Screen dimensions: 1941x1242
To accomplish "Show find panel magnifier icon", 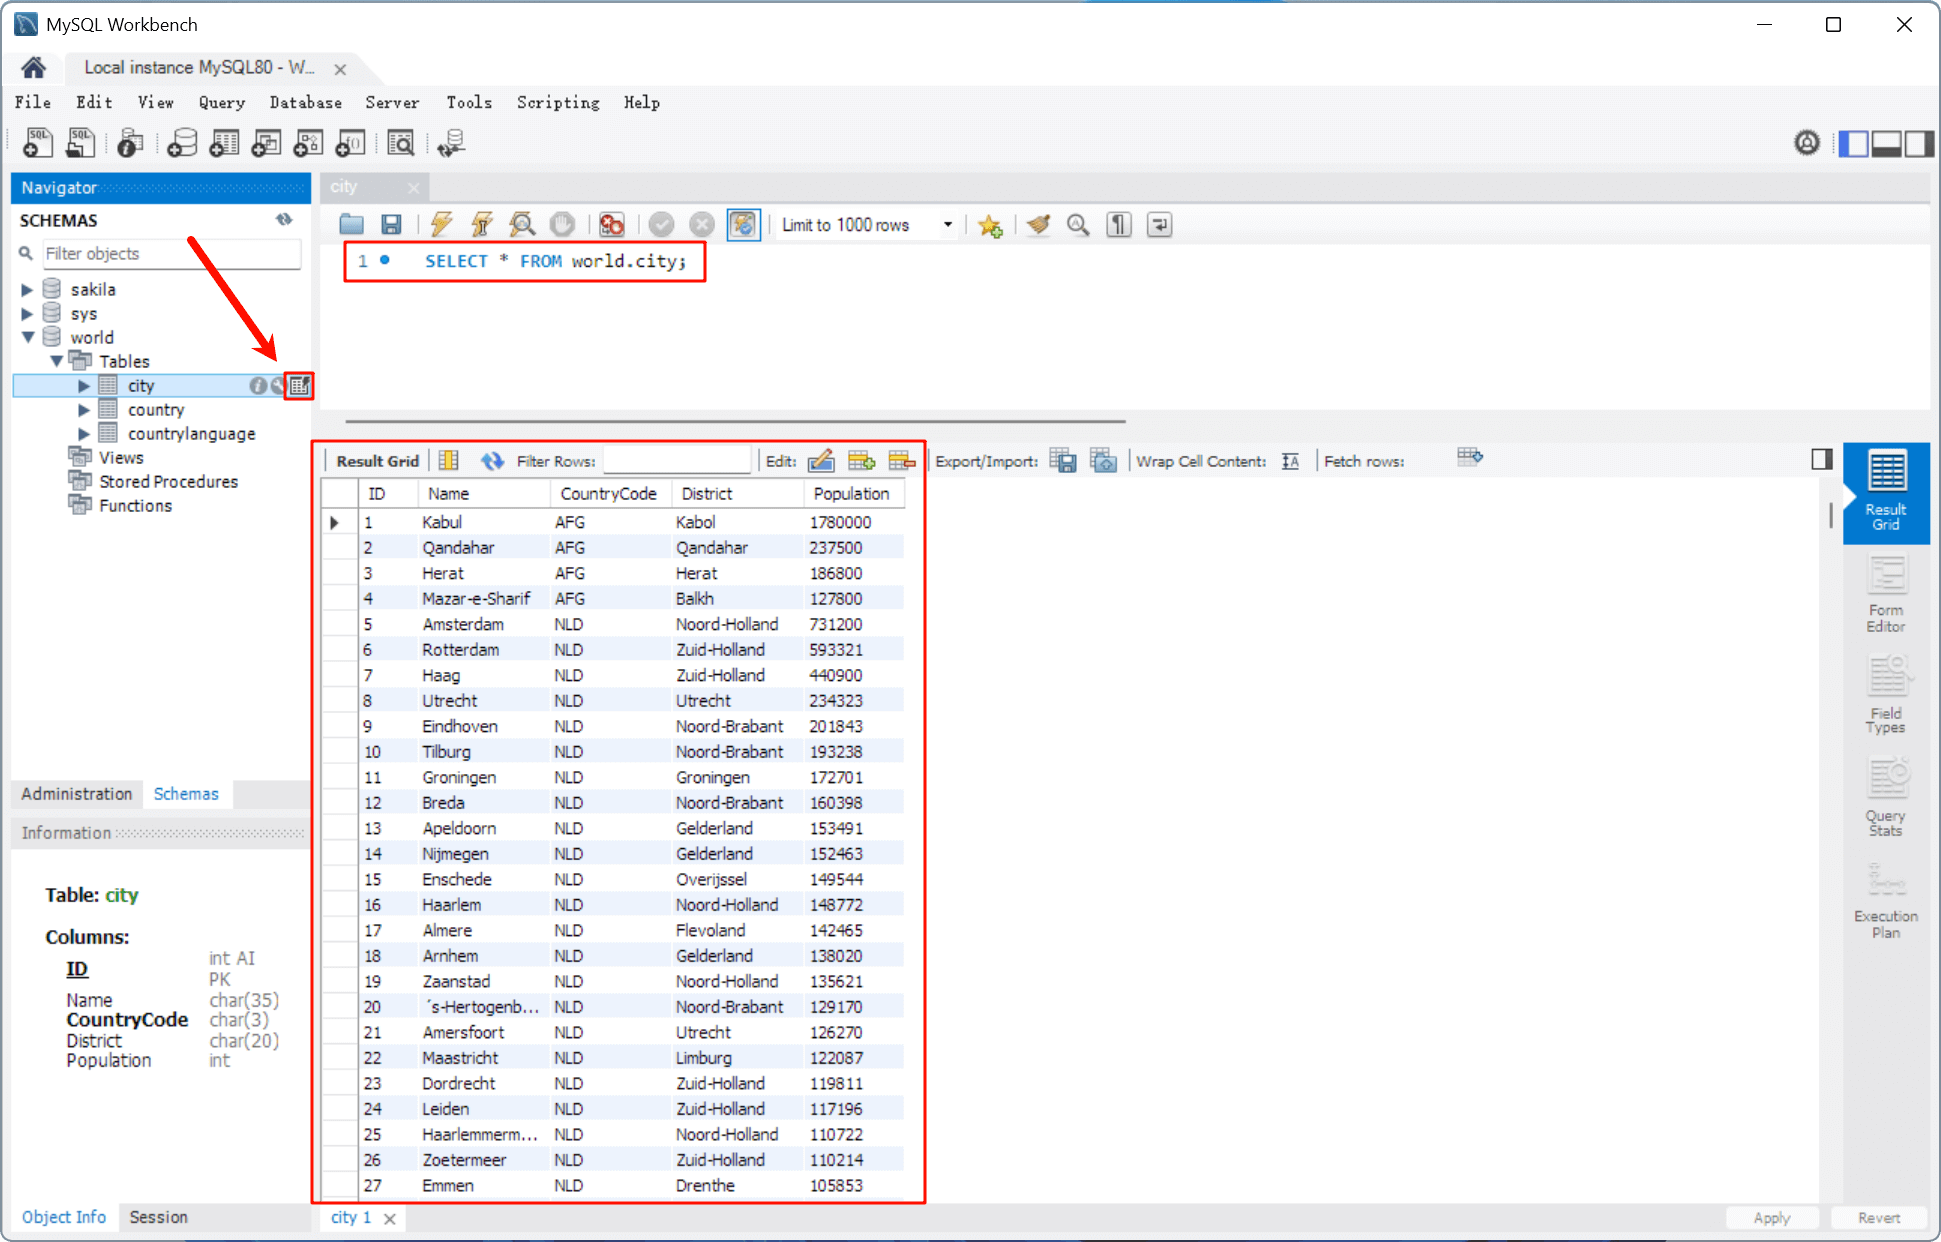I will pyautogui.click(x=1078, y=225).
